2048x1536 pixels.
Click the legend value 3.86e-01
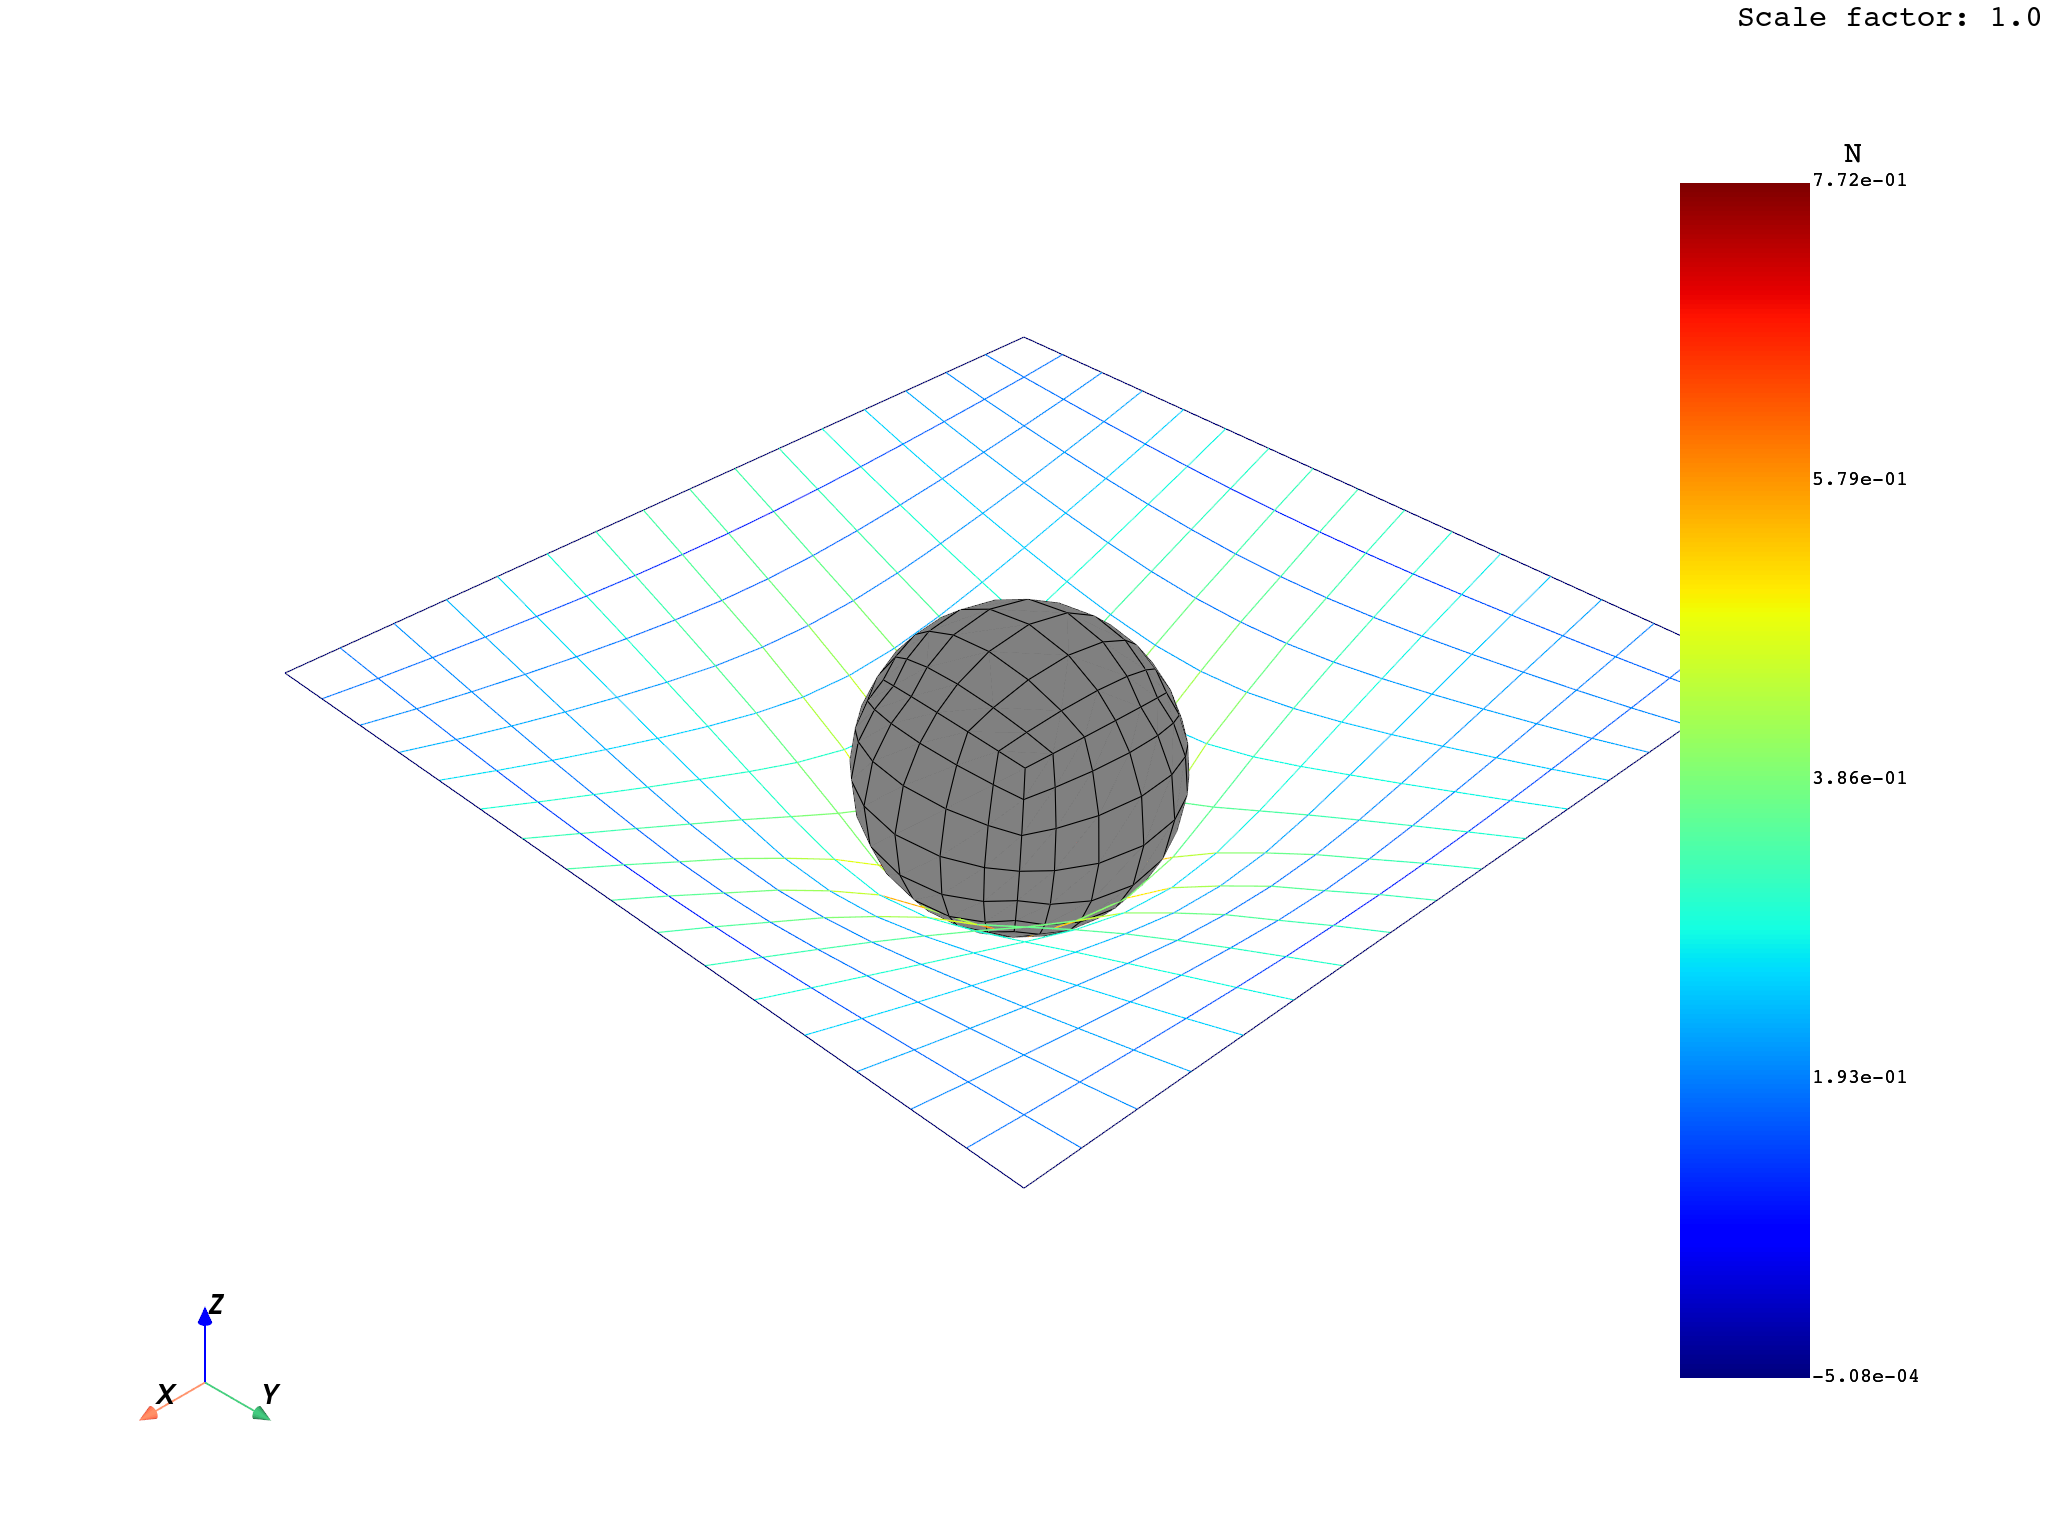(x=1859, y=779)
